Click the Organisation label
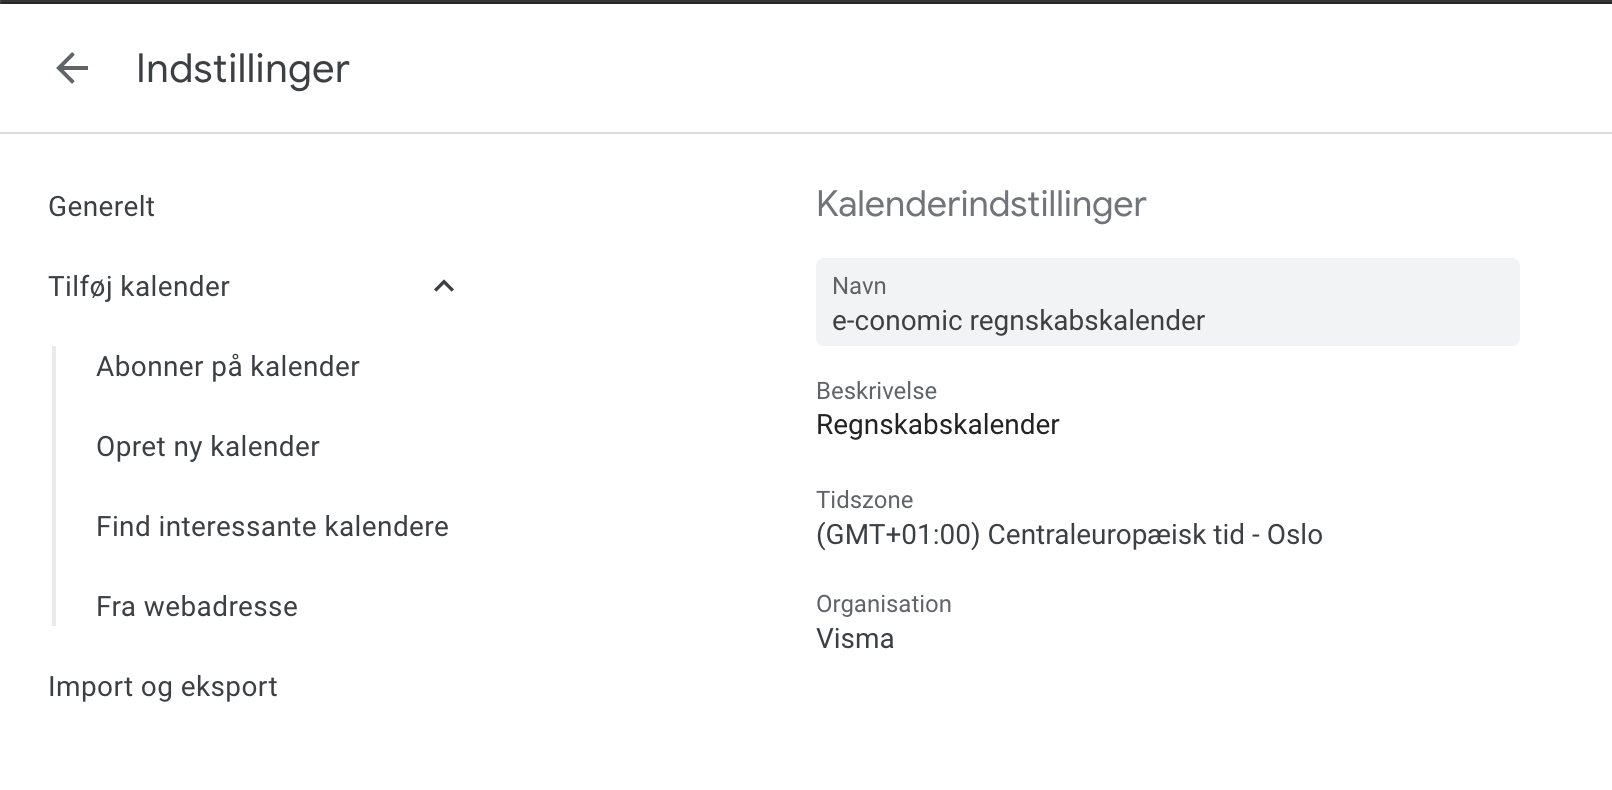Image resolution: width=1612 pixels, height=790 pixels. (884, 604)
